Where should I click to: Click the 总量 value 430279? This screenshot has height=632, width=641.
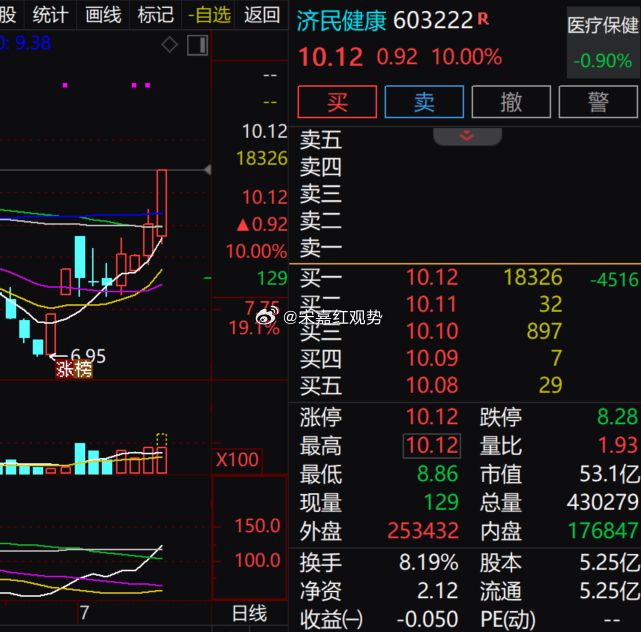(603, 502)
